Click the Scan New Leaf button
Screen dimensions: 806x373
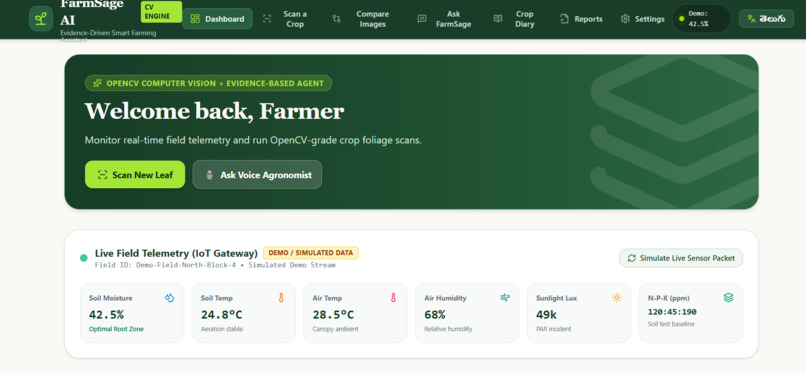click(135, 175)
